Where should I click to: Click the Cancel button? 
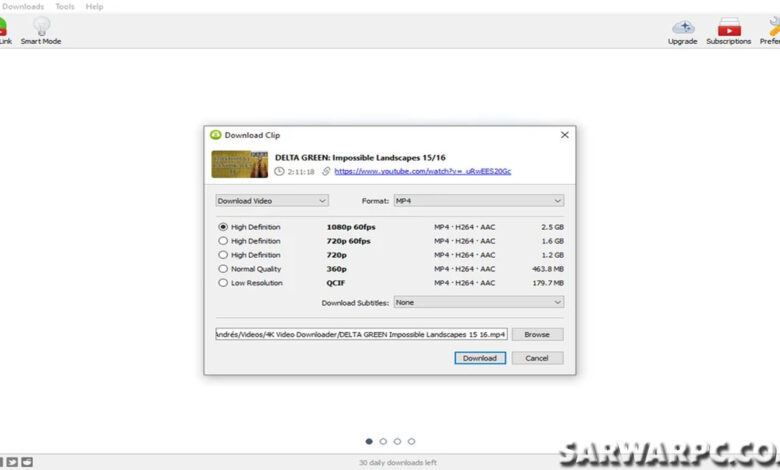click(537, 358)
